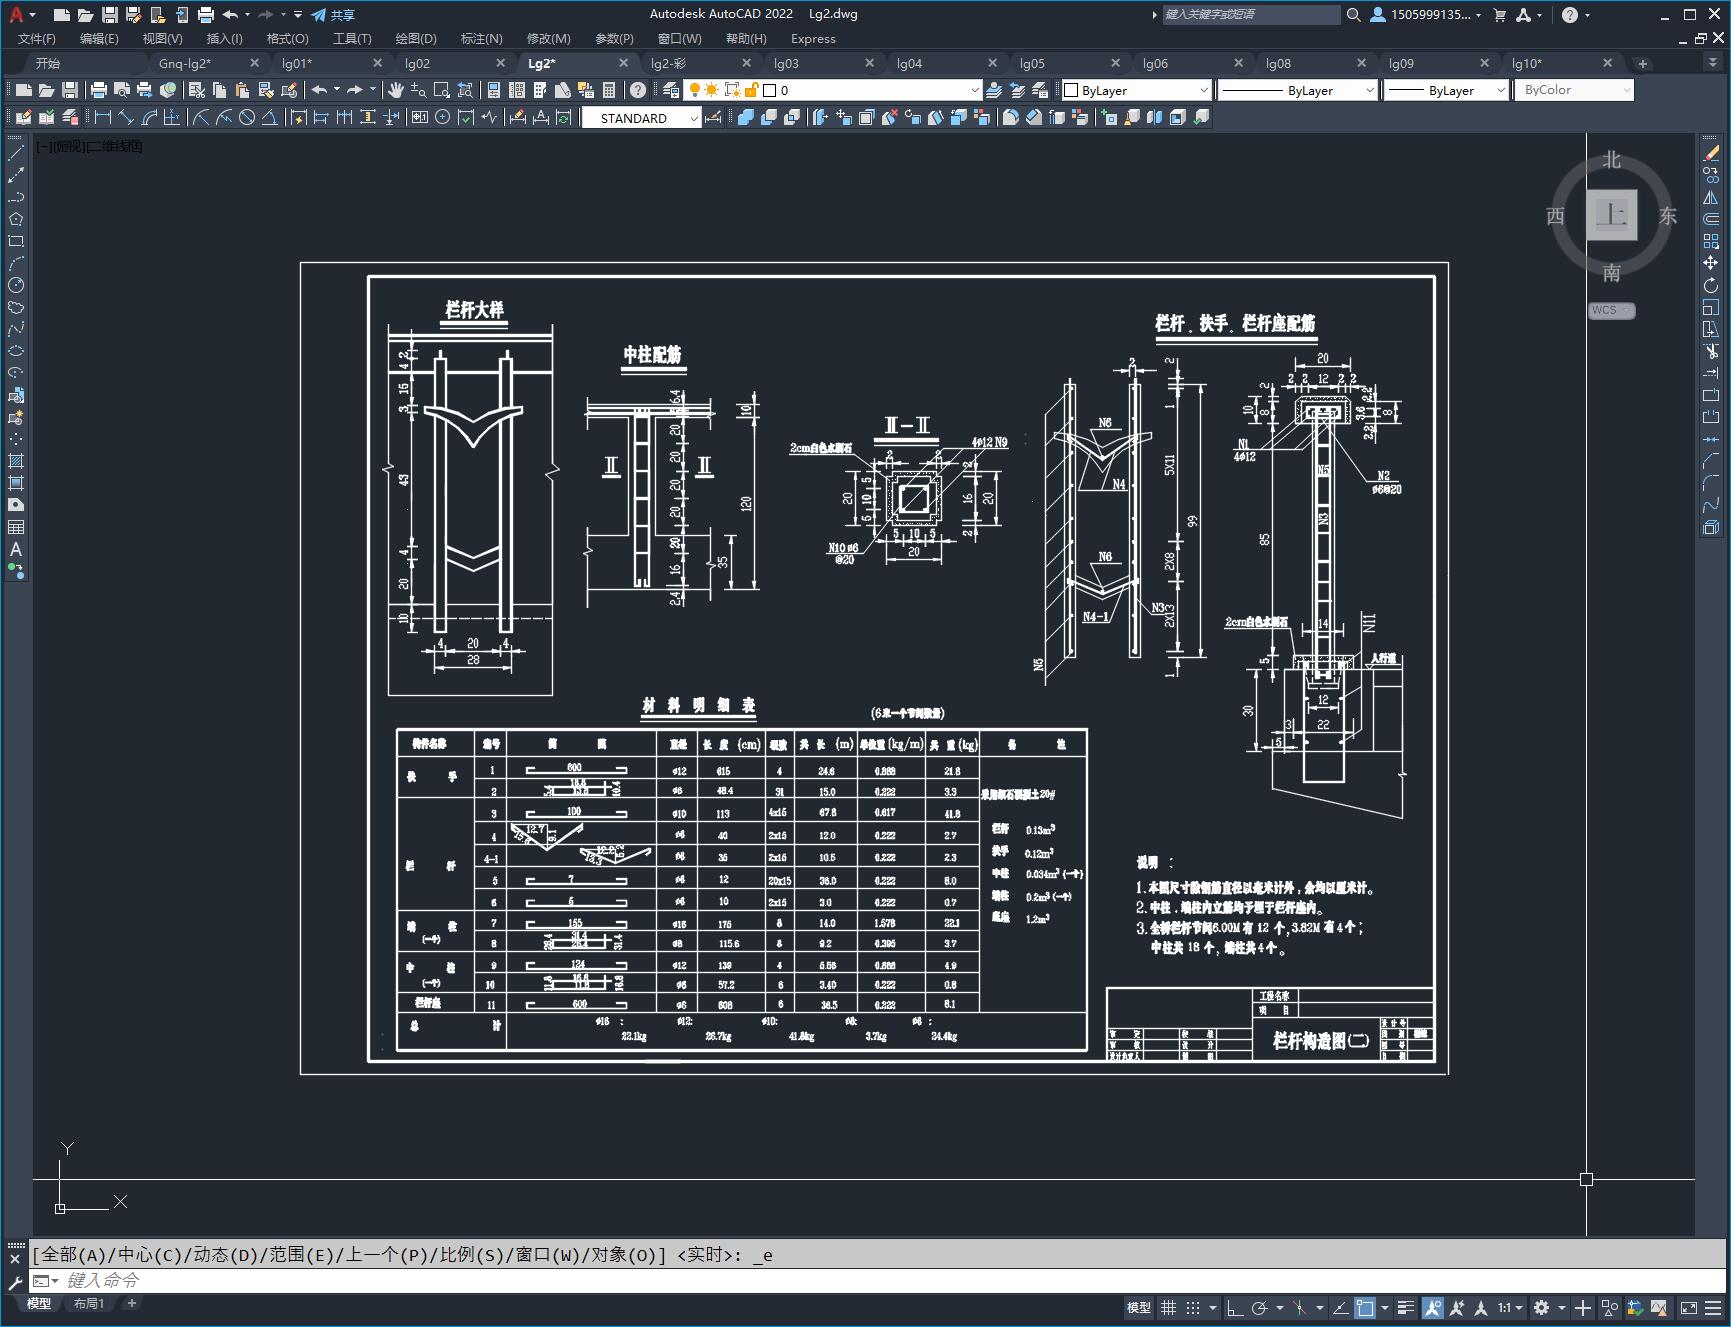Select the Rectangle draw tool

pyautogui.click(x=16, y=241)
